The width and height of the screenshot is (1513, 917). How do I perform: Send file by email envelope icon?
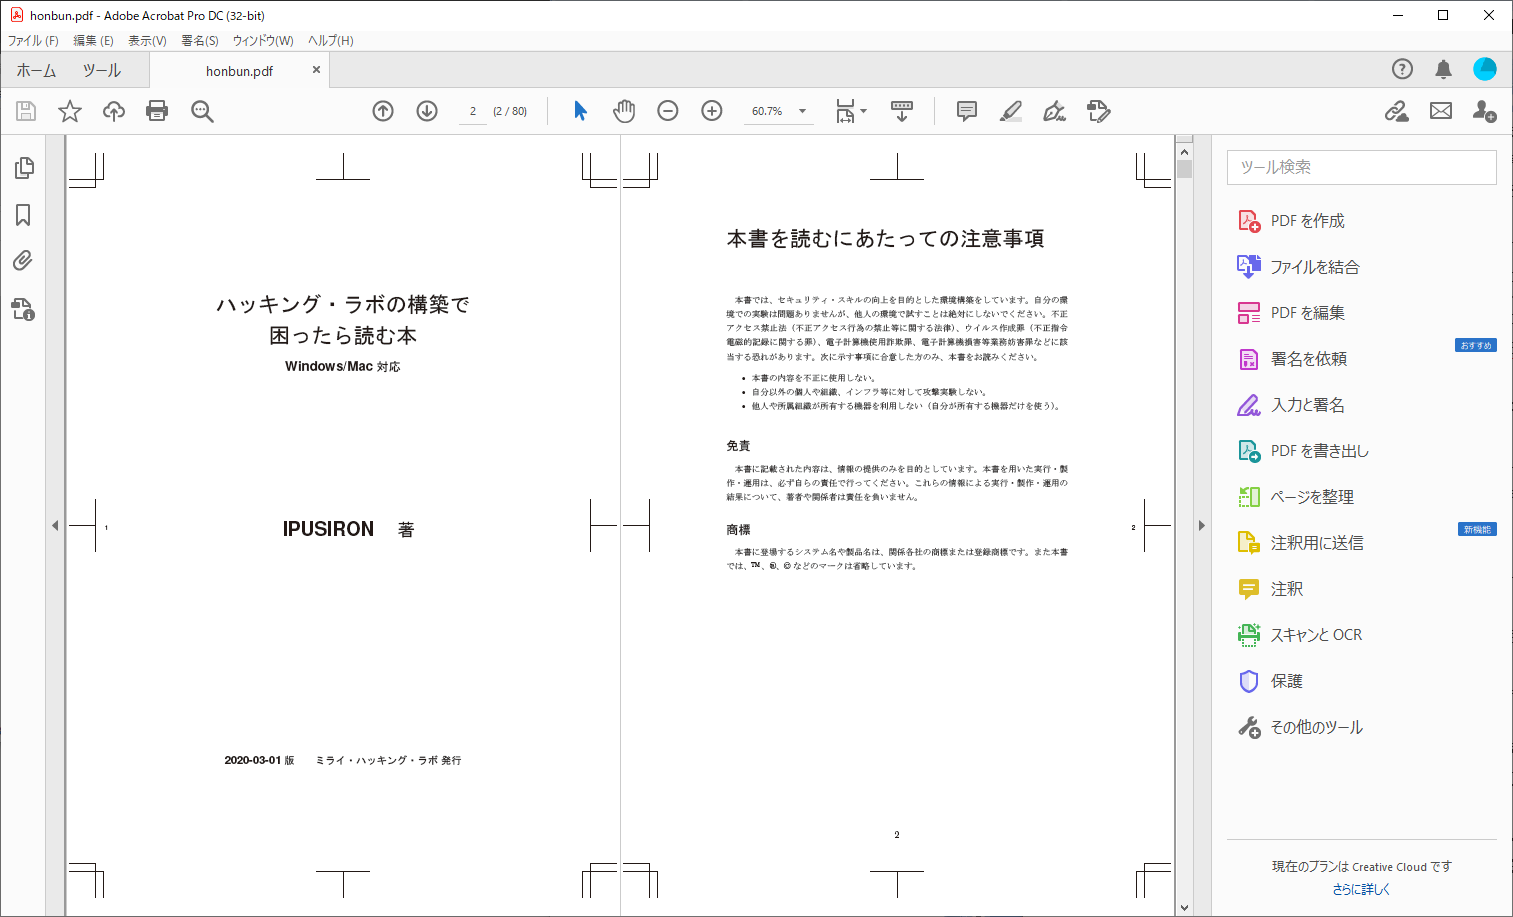coord(1441,111)
